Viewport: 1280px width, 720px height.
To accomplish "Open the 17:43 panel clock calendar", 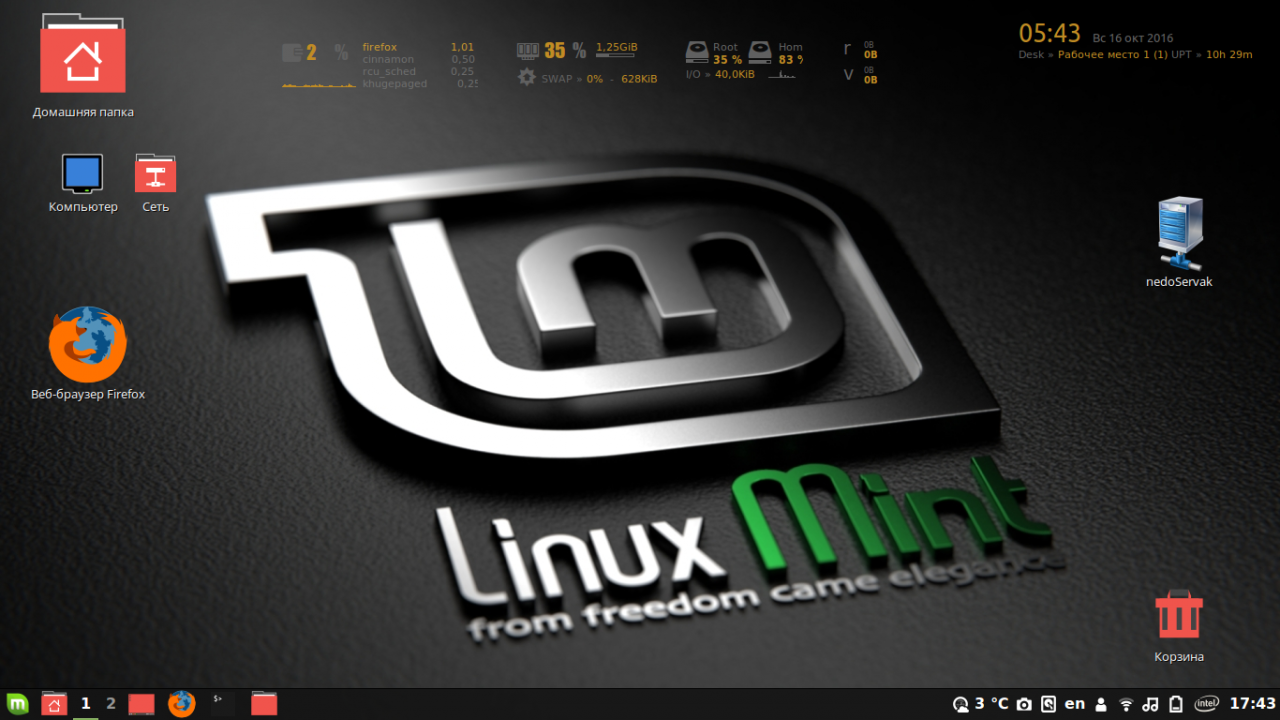I will (x=1252, y=704).
